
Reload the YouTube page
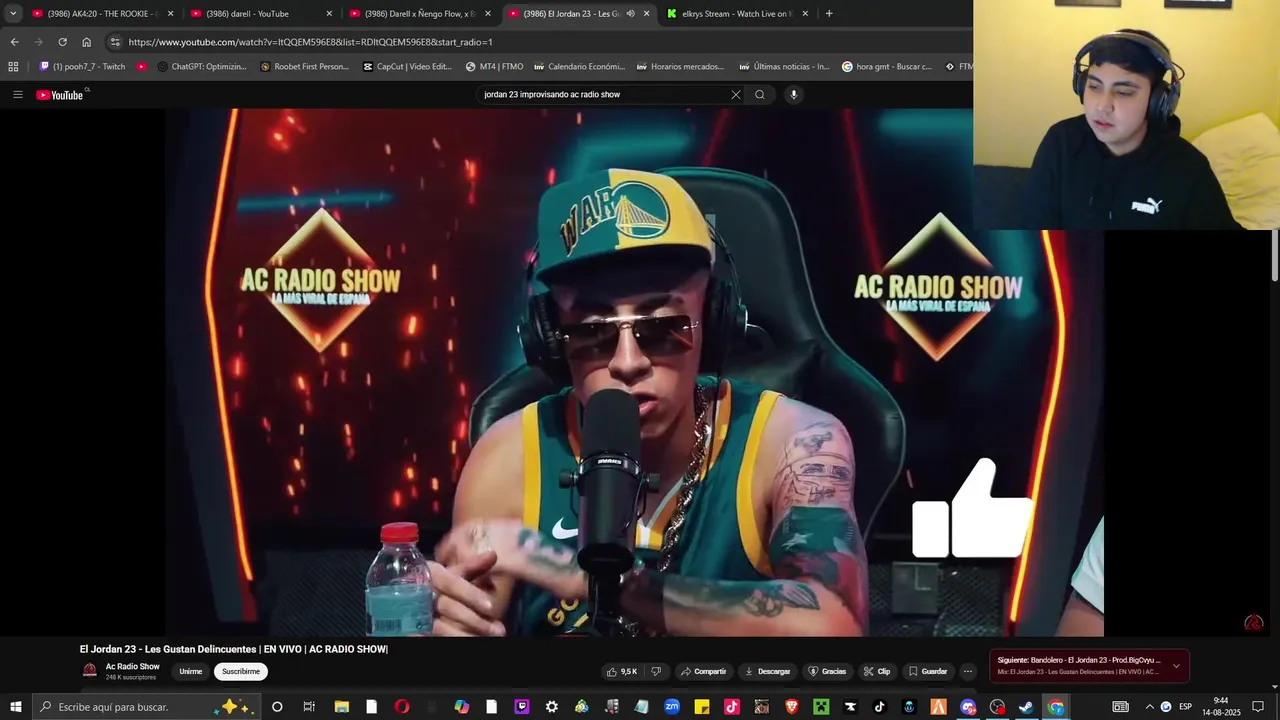click(x=62, y=42)
